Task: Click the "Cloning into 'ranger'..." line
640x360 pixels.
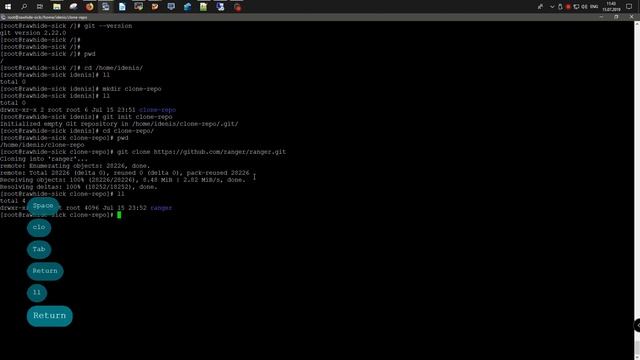Action: tap(44, 159)
